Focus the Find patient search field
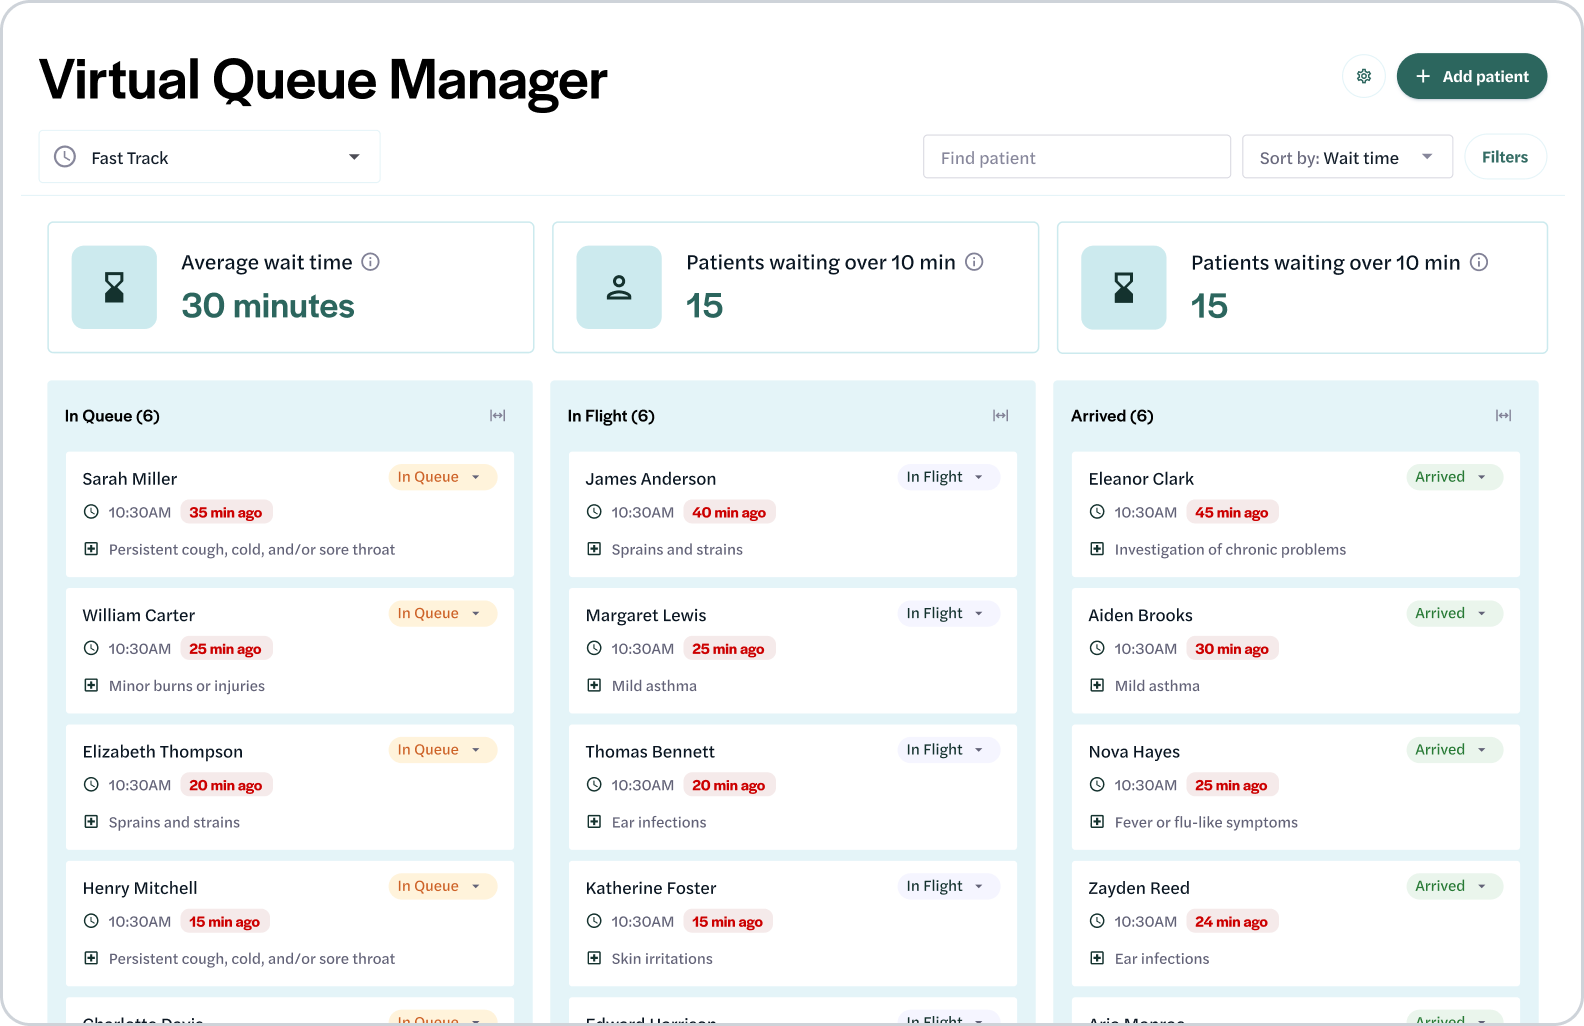 click(x=1077, y=157)
